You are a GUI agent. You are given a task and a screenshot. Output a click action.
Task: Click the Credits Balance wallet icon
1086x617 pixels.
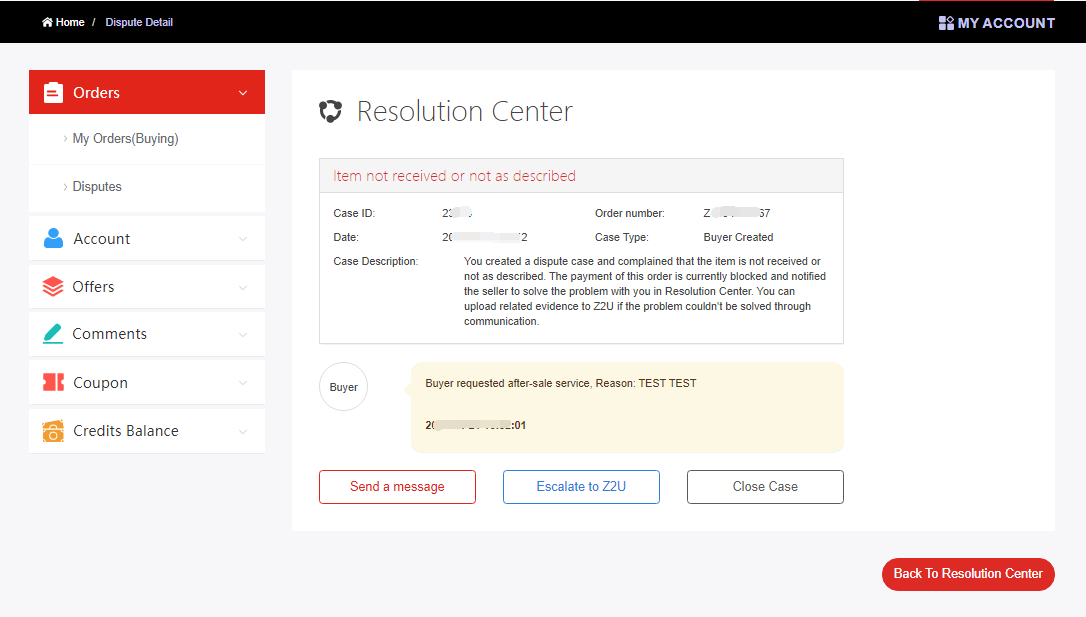pyautogui.click(x=53, y=431)
